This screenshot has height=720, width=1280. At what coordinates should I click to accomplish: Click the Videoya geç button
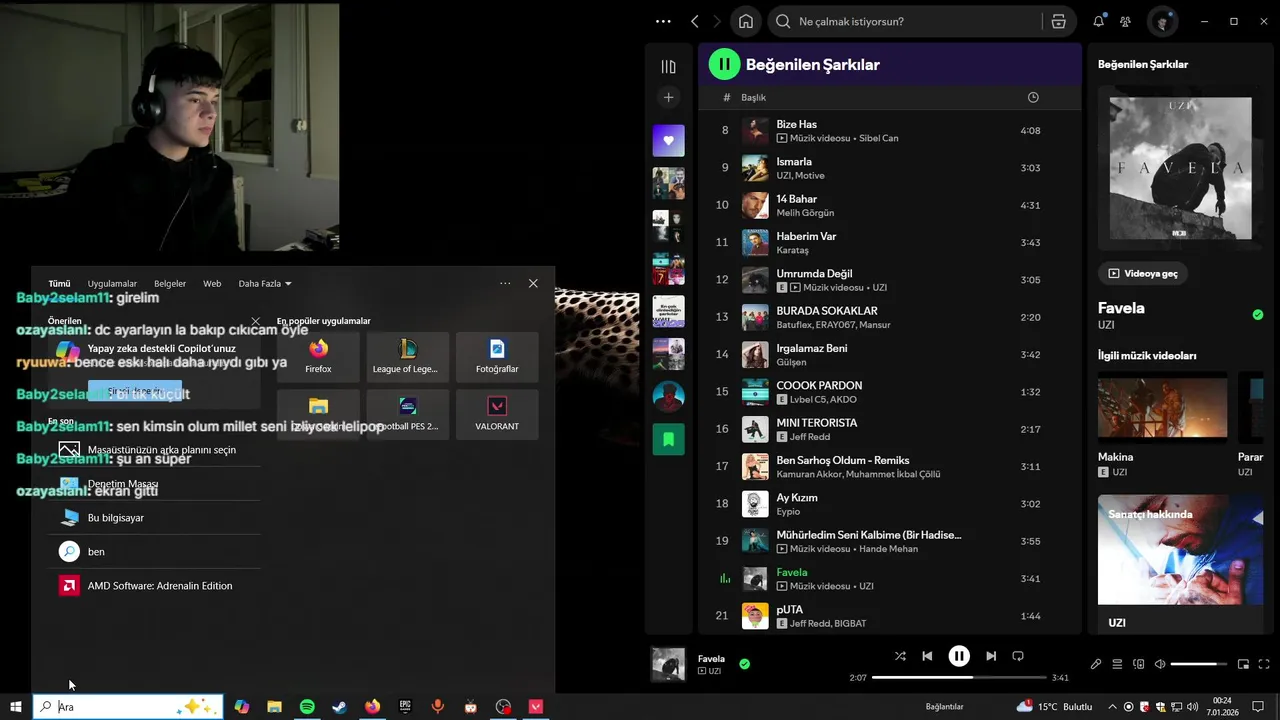pos(1143,273)
